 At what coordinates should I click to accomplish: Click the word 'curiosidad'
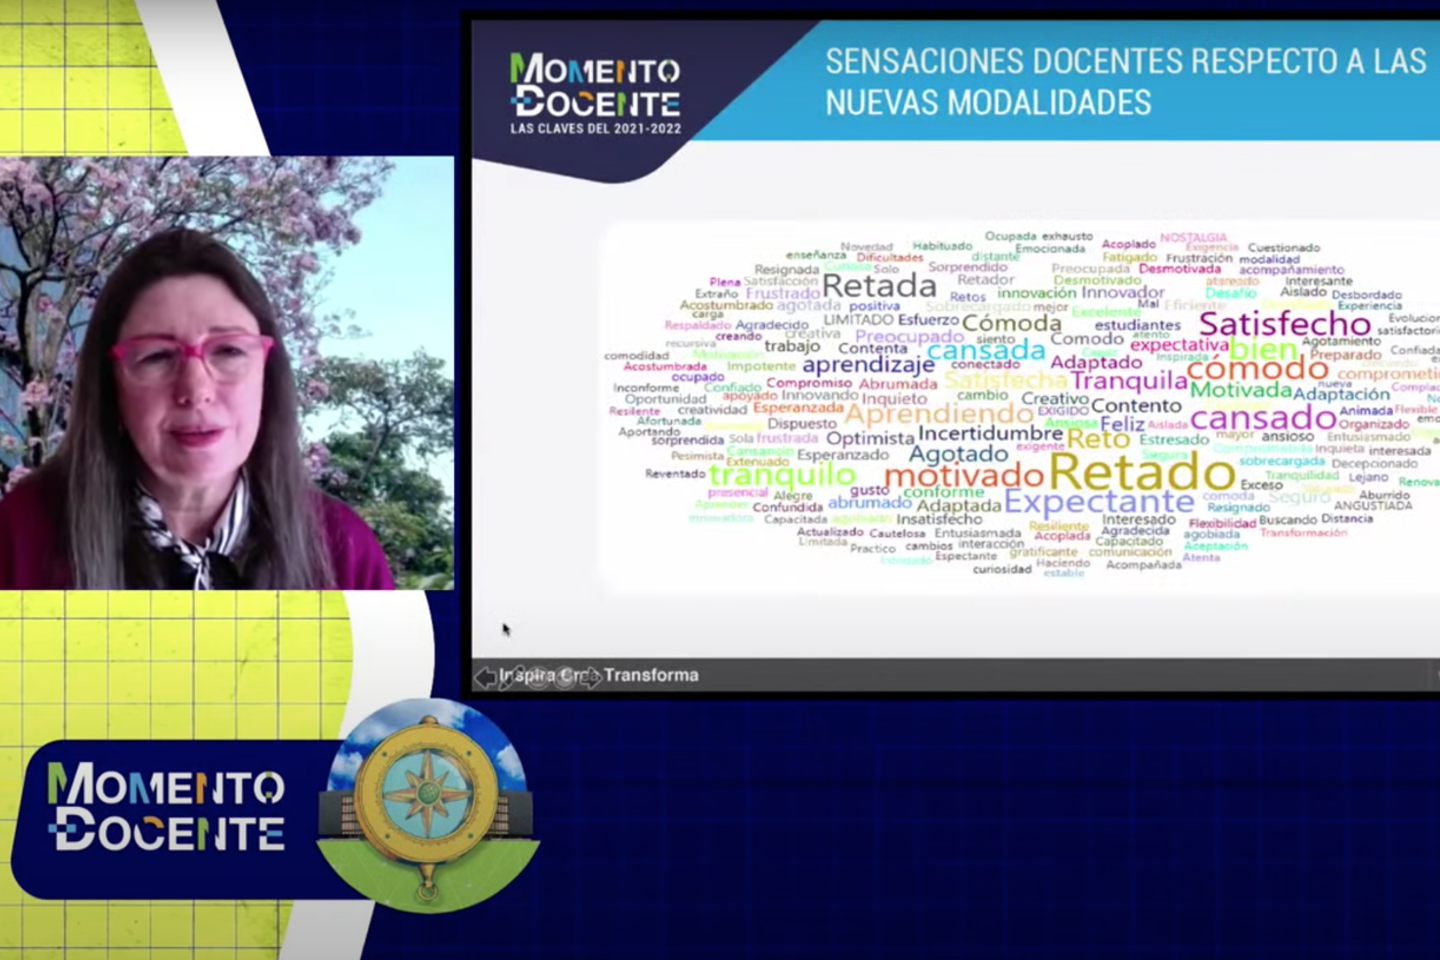[1002, 570]
